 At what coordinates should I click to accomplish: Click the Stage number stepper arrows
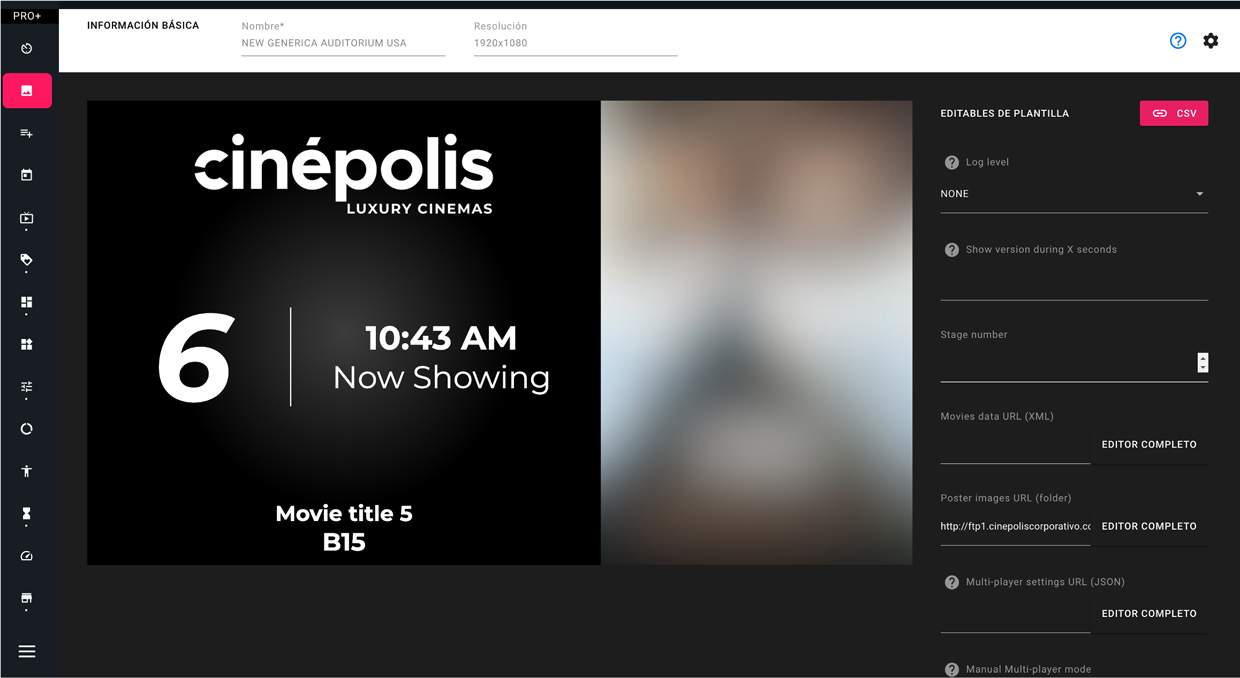(1202, 363)
